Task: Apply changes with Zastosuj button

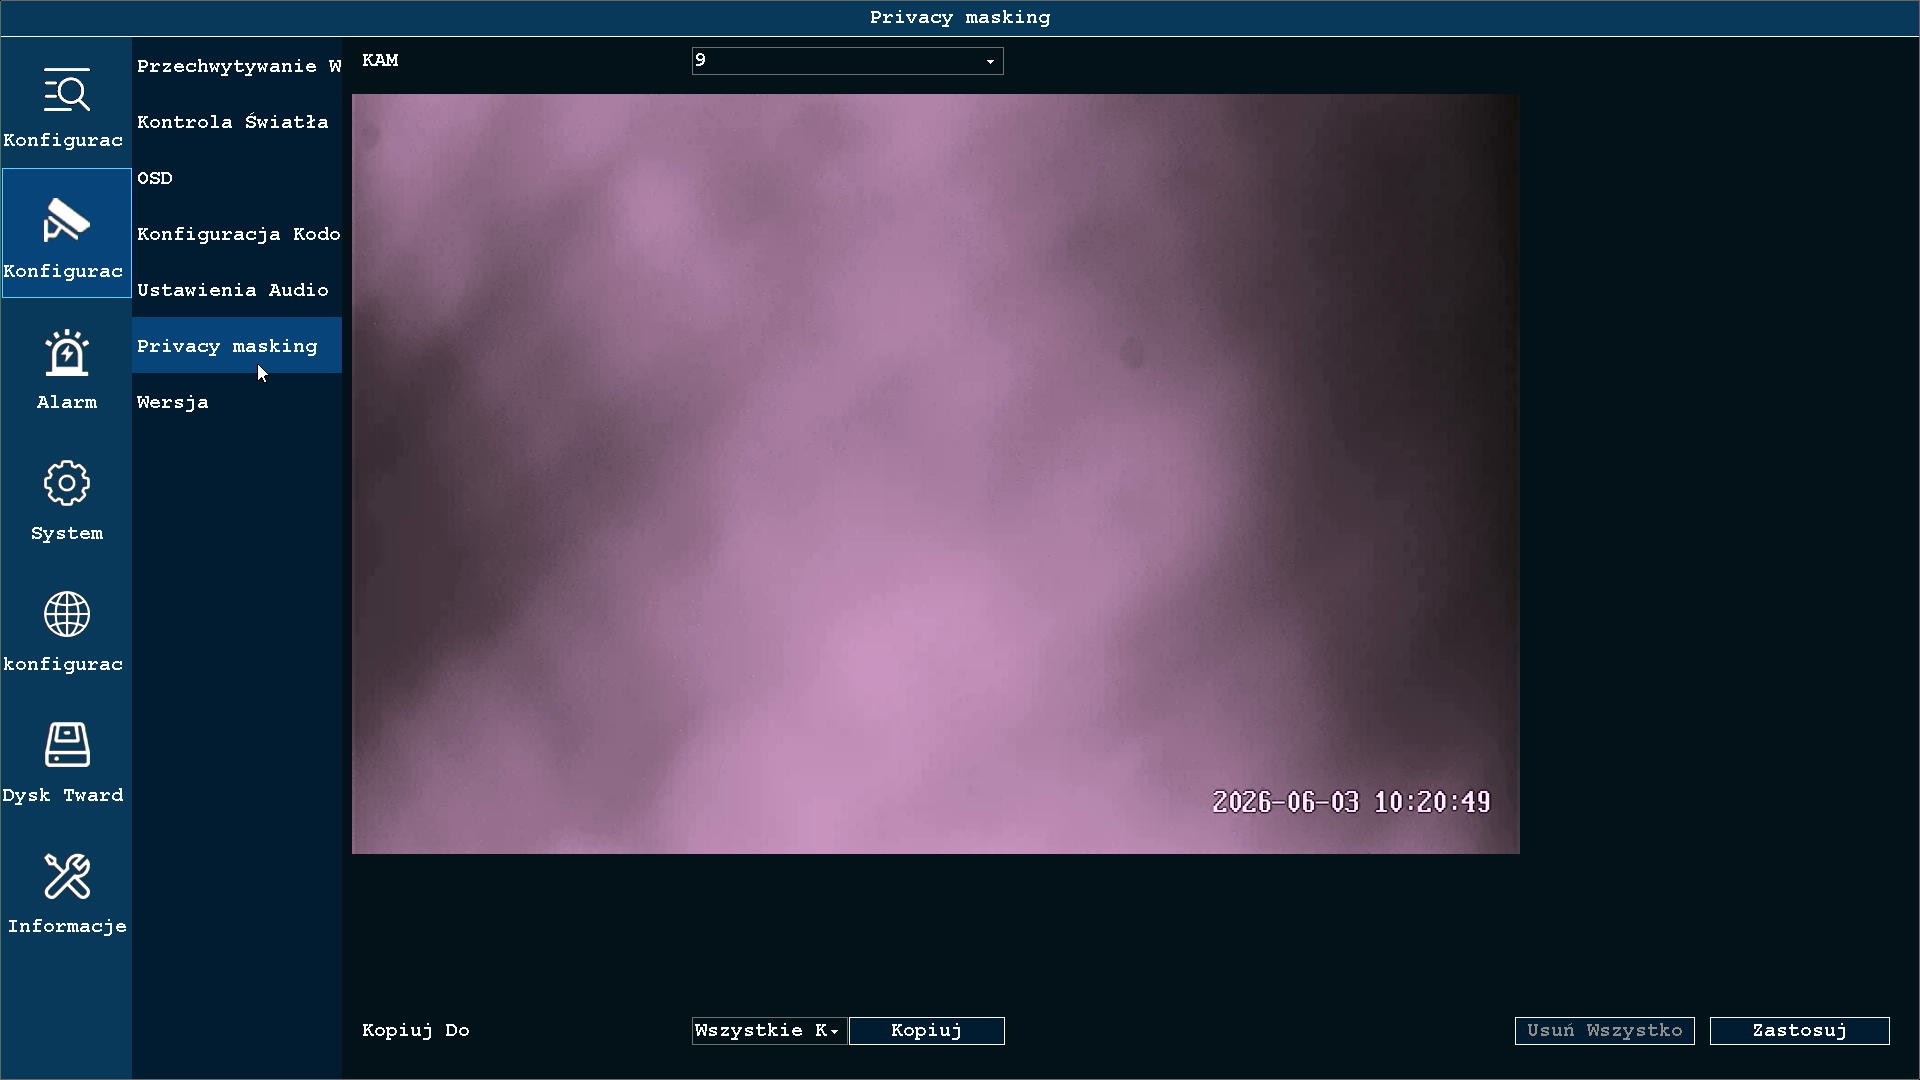Action: tap(1800, 1031)
